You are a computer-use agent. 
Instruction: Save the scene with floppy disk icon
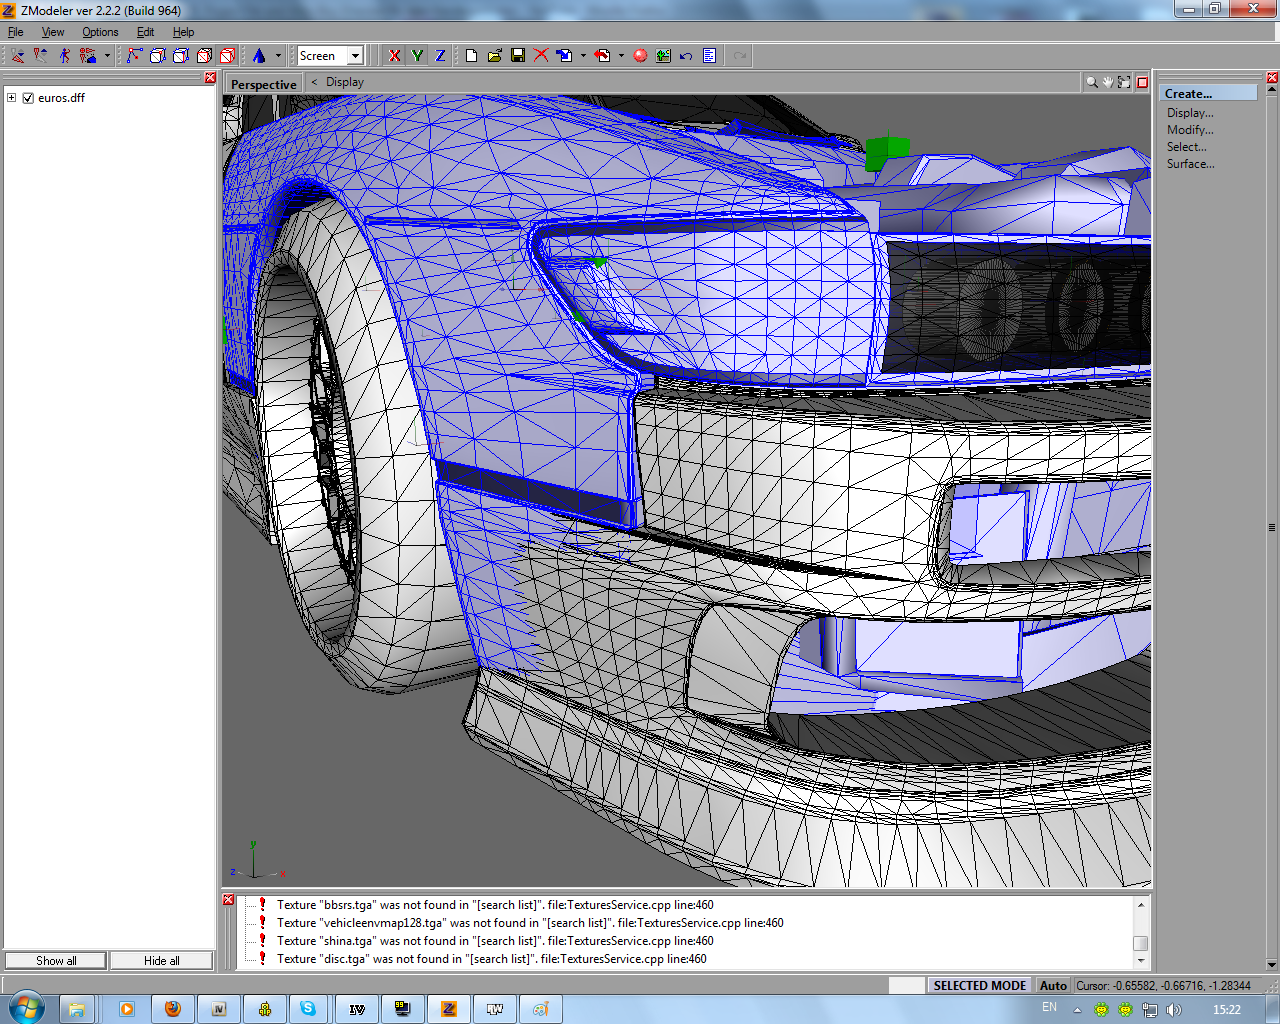[518, 56]
